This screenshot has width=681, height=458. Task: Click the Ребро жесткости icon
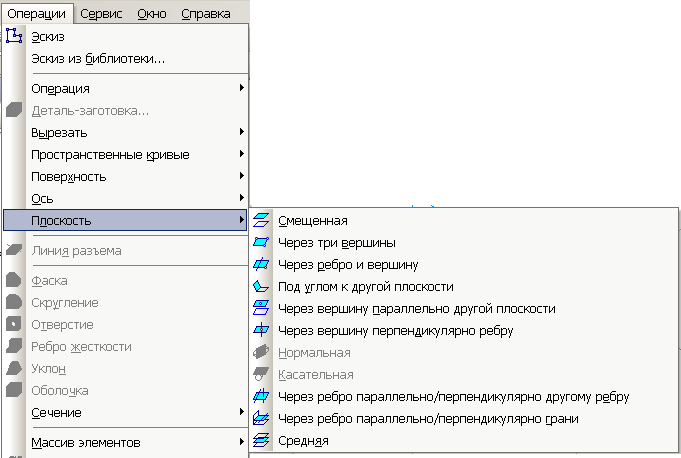point(14,346)
